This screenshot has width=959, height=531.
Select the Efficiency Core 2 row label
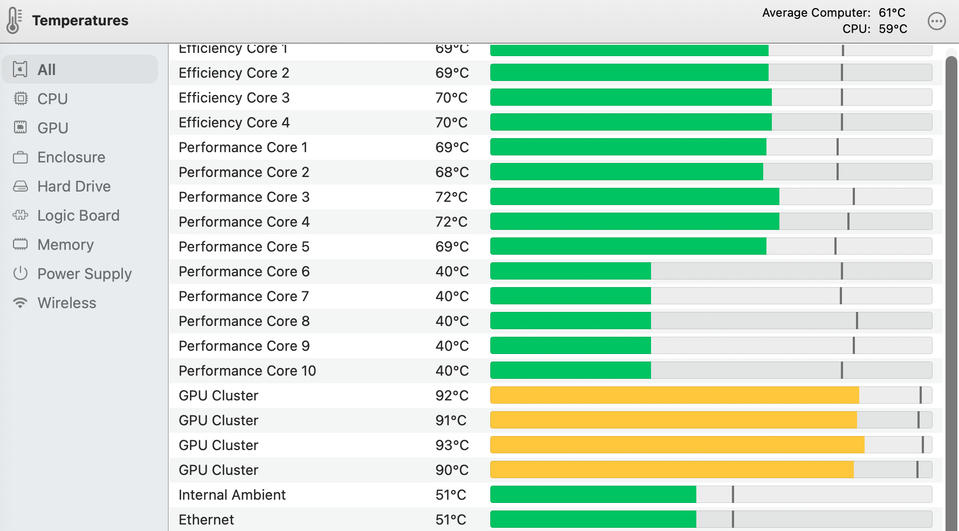234,73
